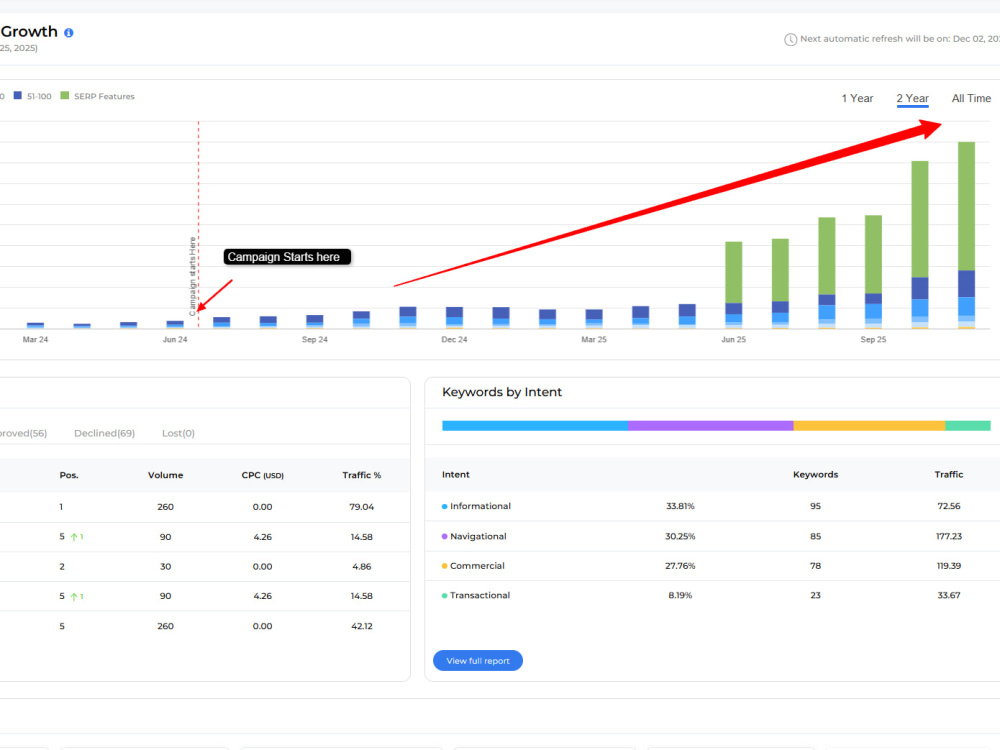Viewport: 1000px width, 750px height.
Task: Click the keyword count 95 cell
Action: (815, 506)
